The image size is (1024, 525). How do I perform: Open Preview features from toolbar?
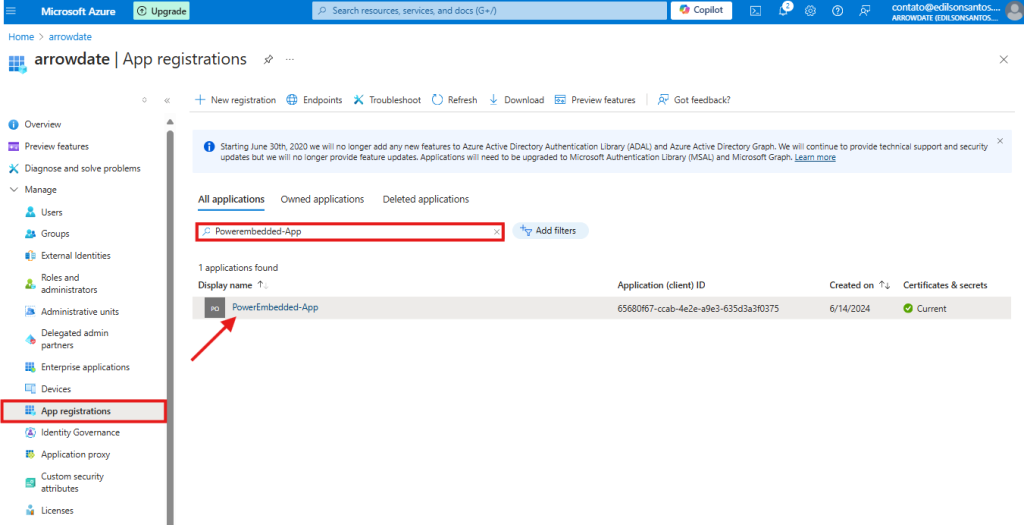click(595, 100)
